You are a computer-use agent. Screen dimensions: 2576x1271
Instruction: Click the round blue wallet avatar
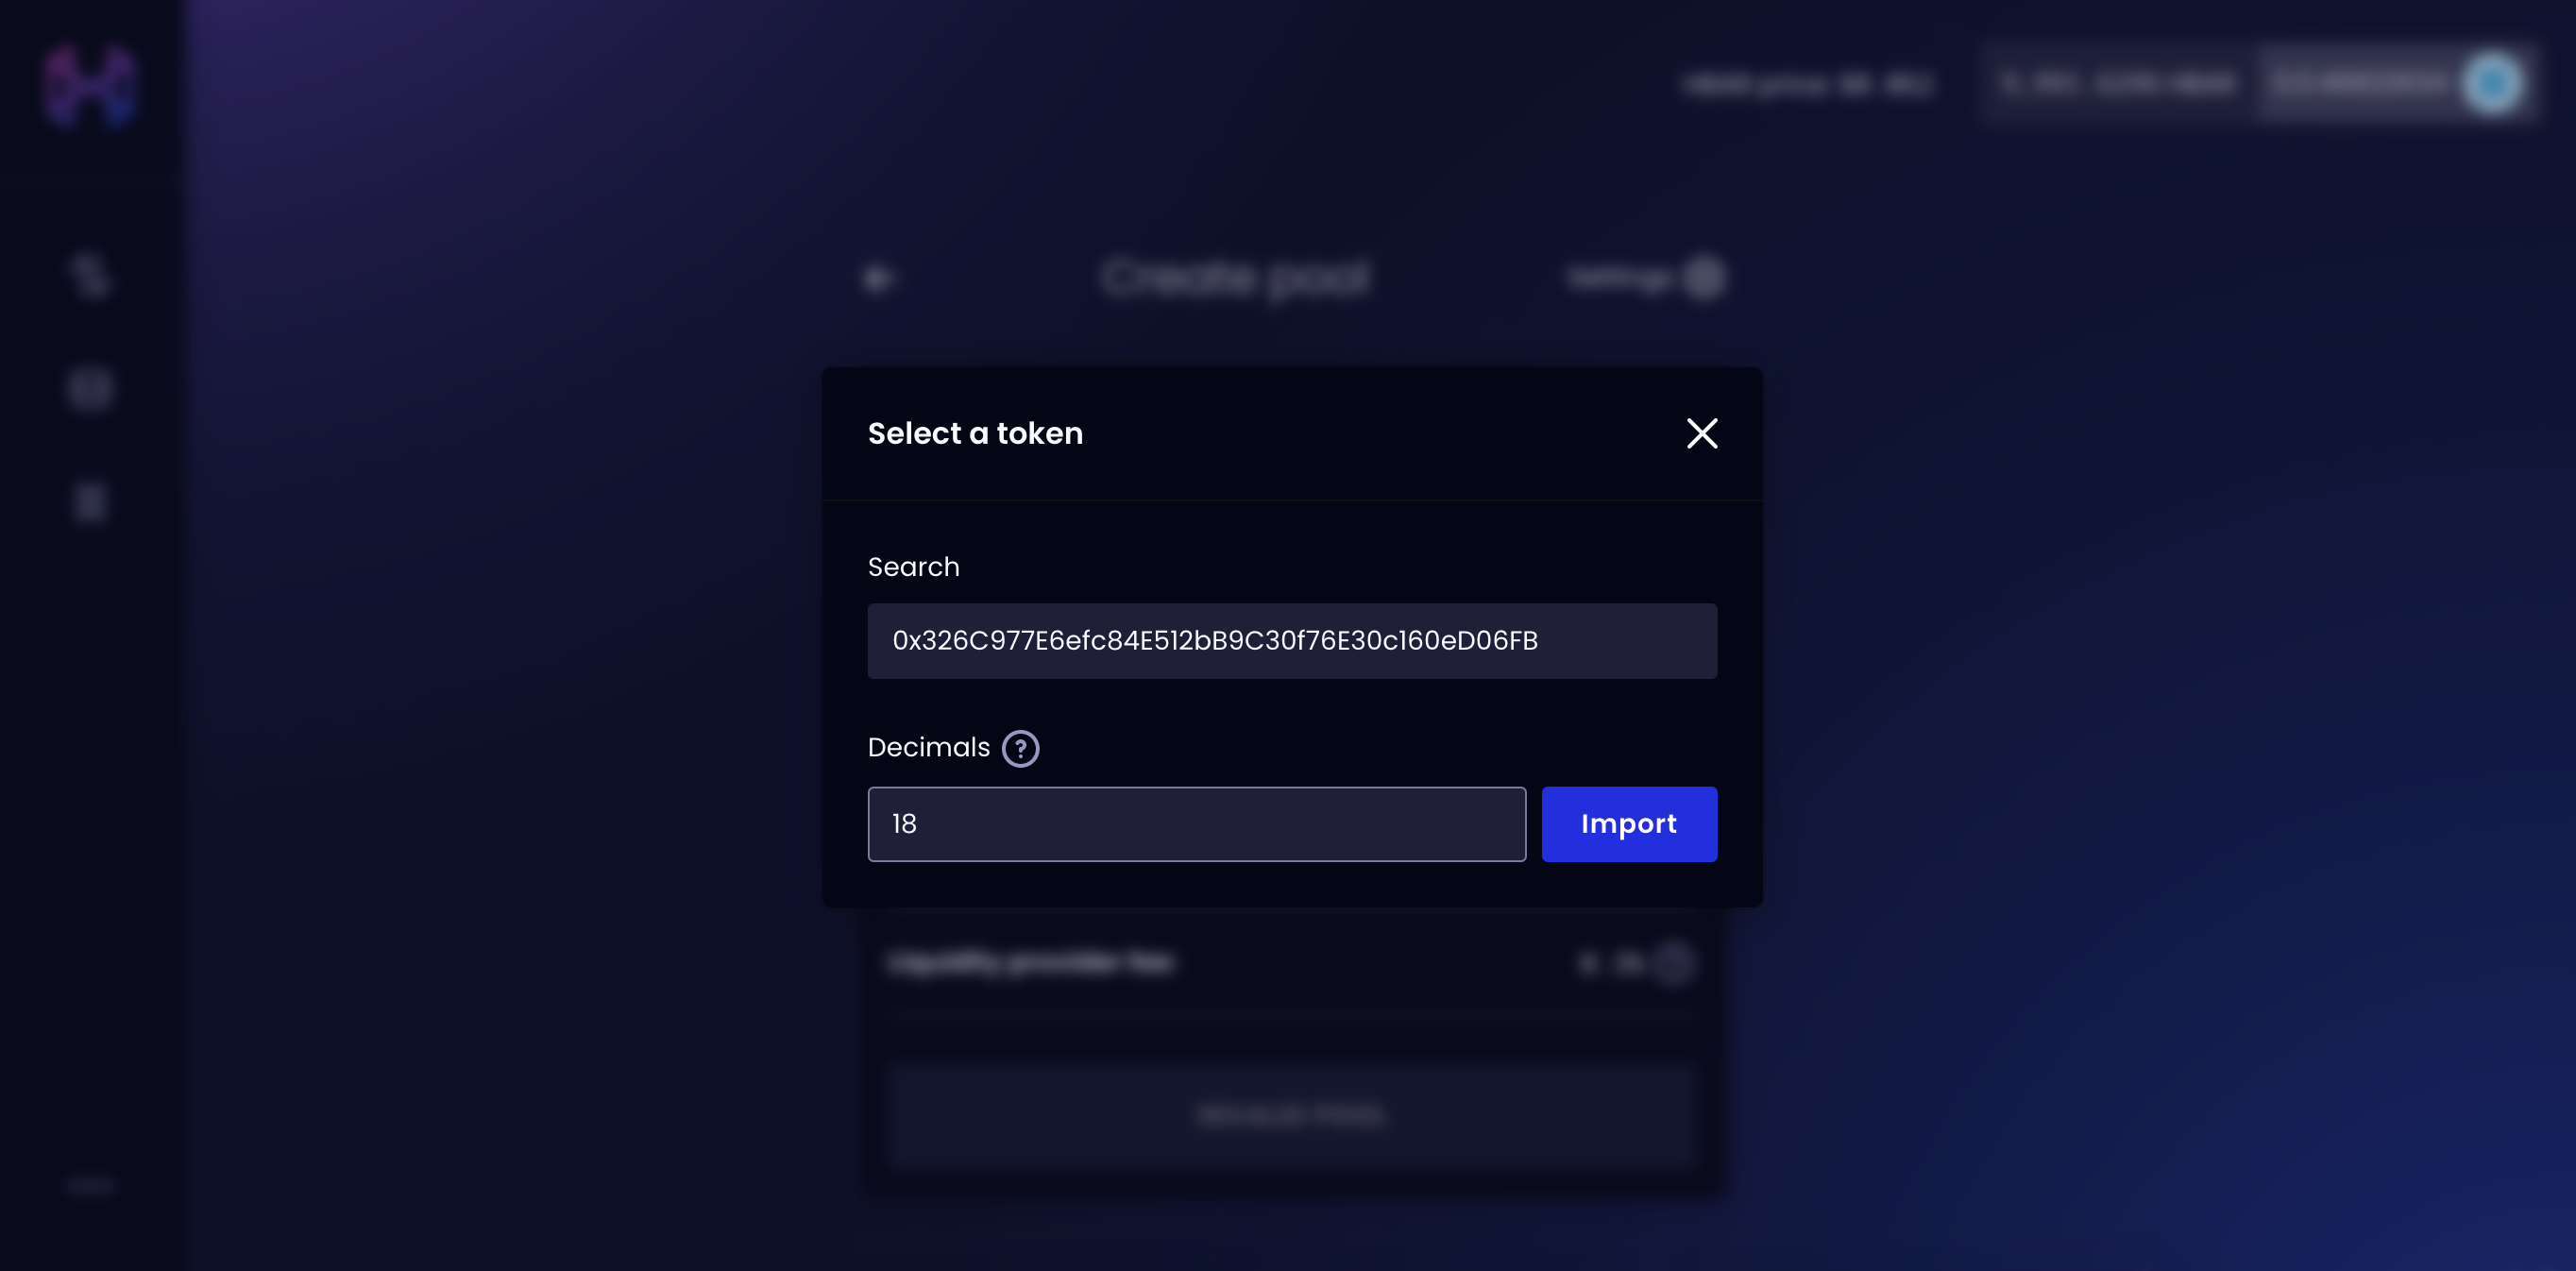coord(2492,84)
